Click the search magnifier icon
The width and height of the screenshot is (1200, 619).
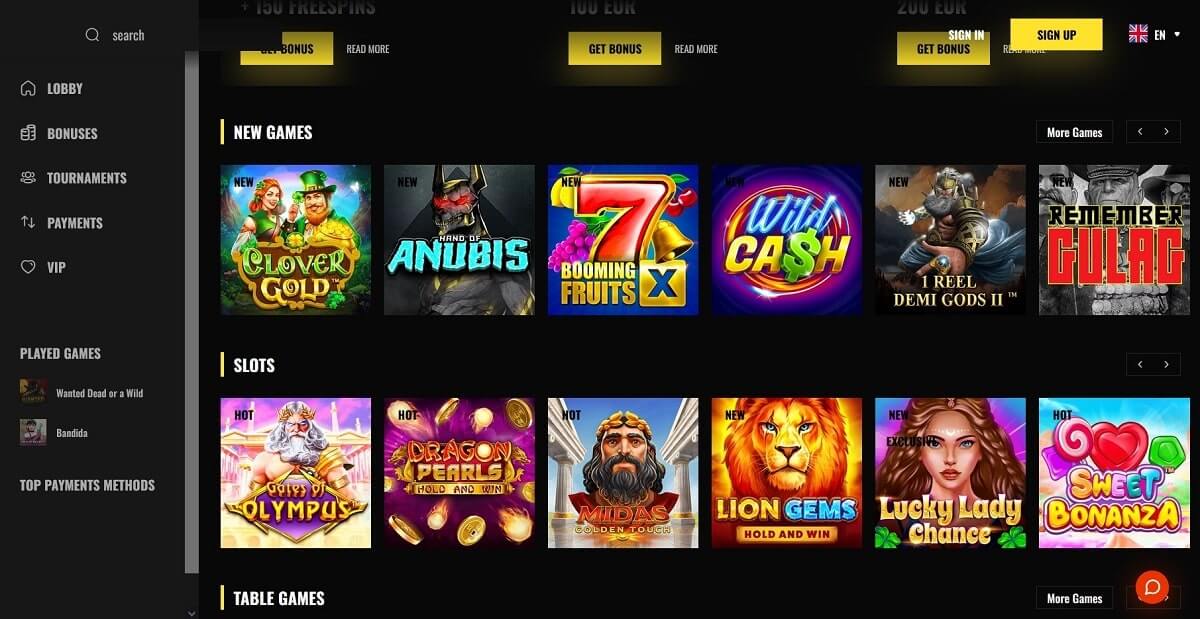(x=93, y=35)
